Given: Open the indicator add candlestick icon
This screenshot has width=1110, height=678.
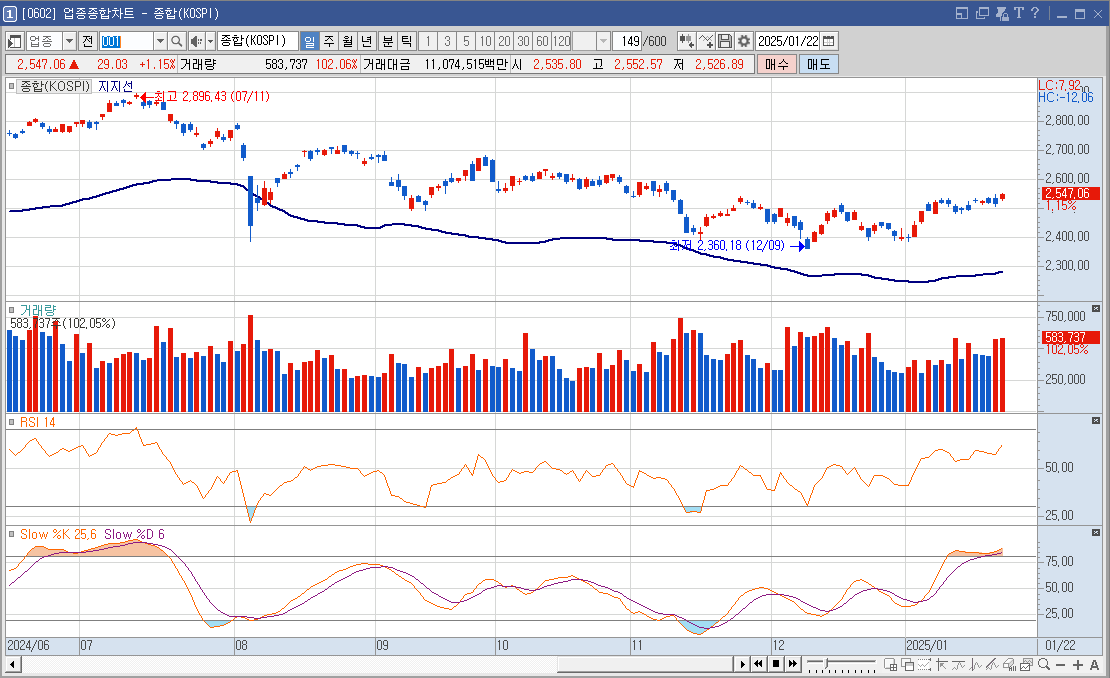Looking at the screenshot, I should pos(686,41).
